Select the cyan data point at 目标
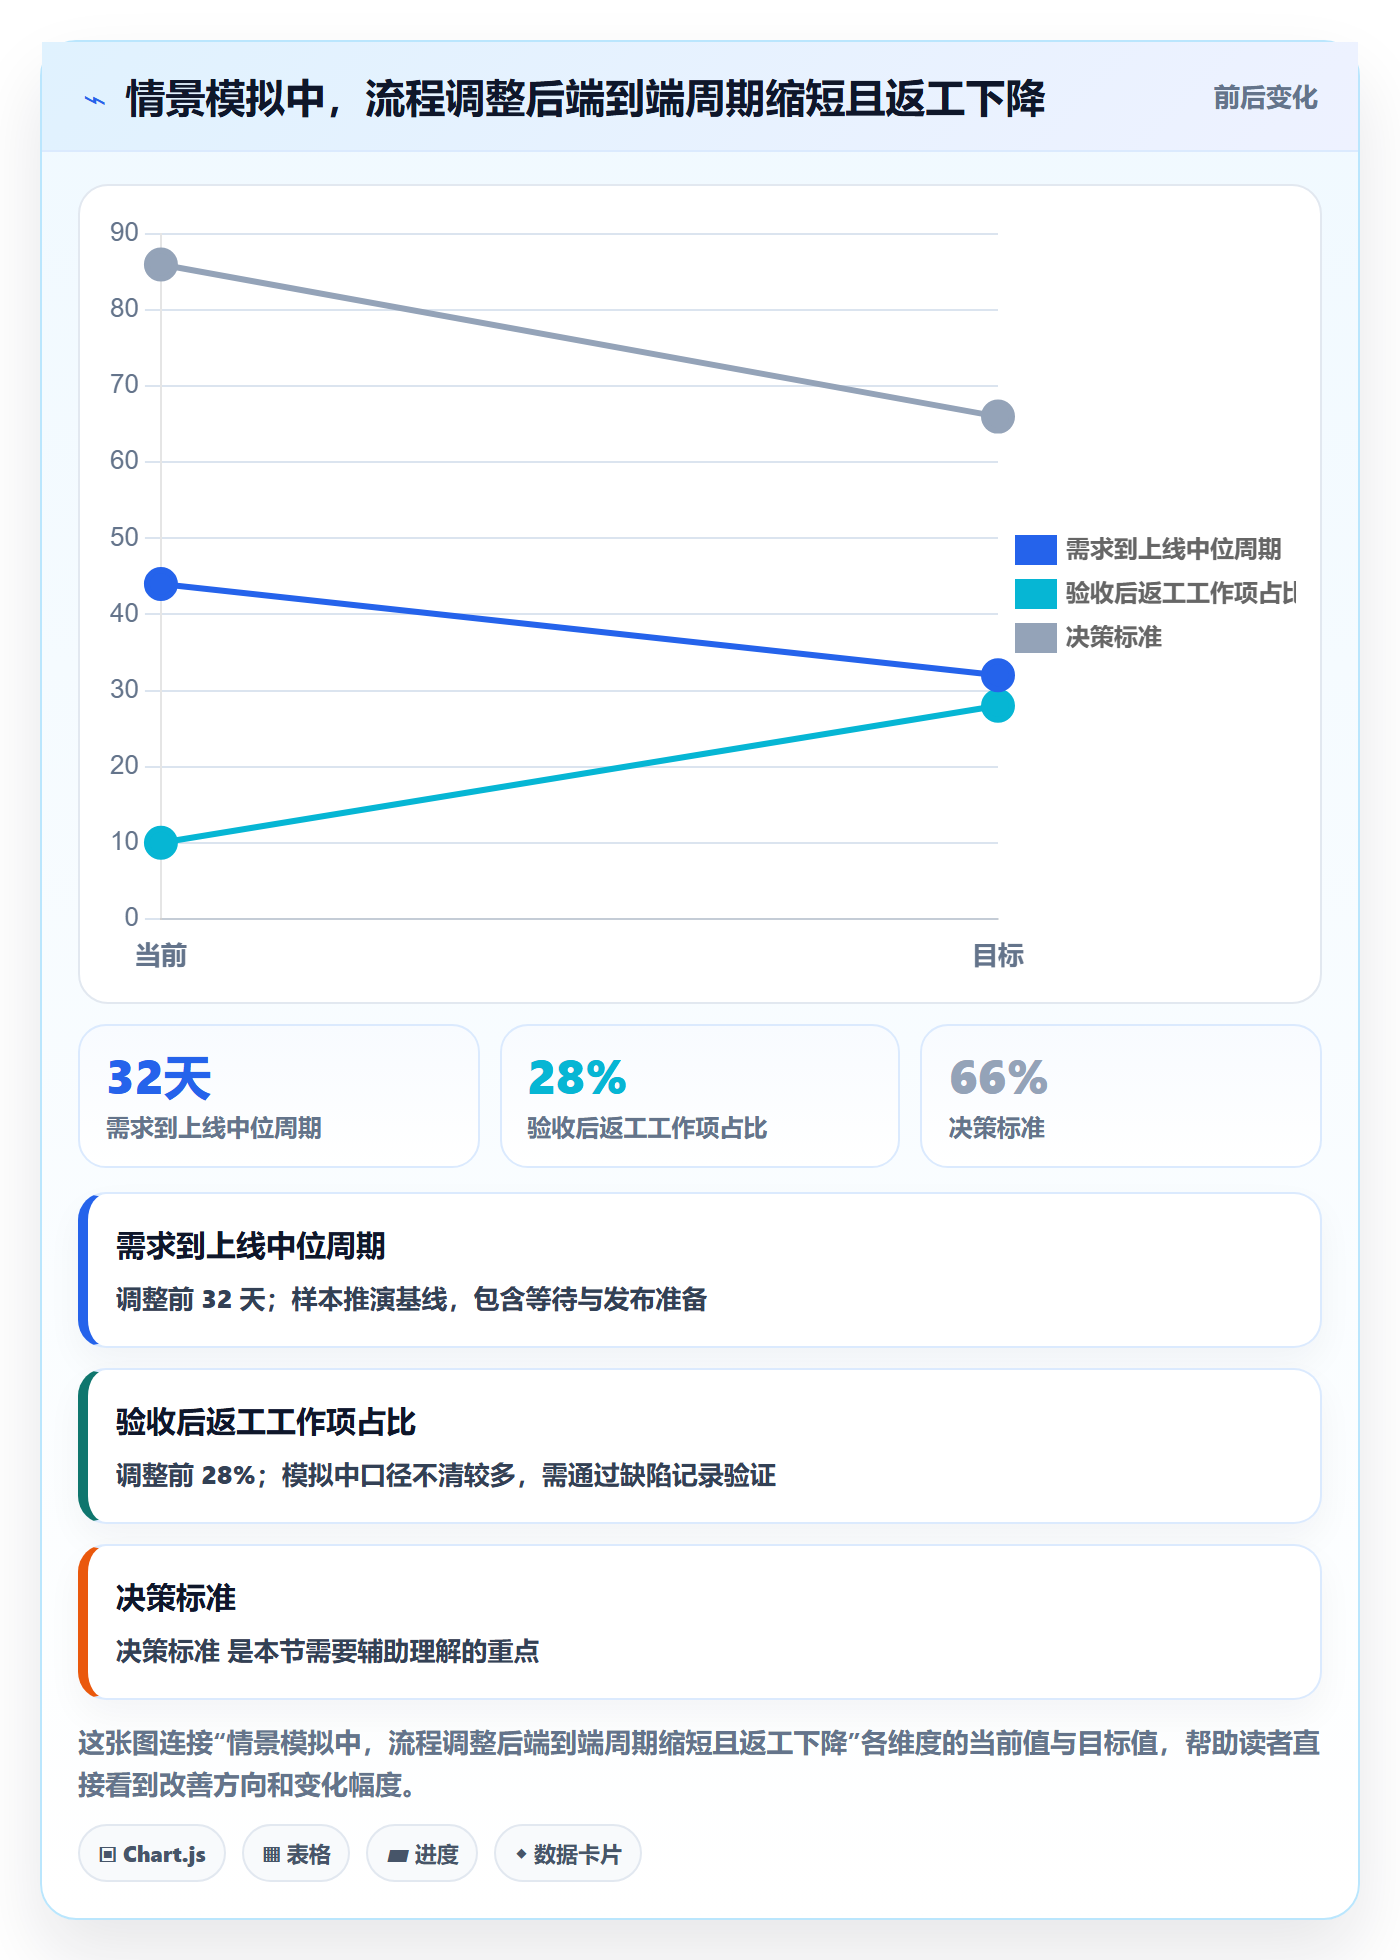 coord(998,706)
